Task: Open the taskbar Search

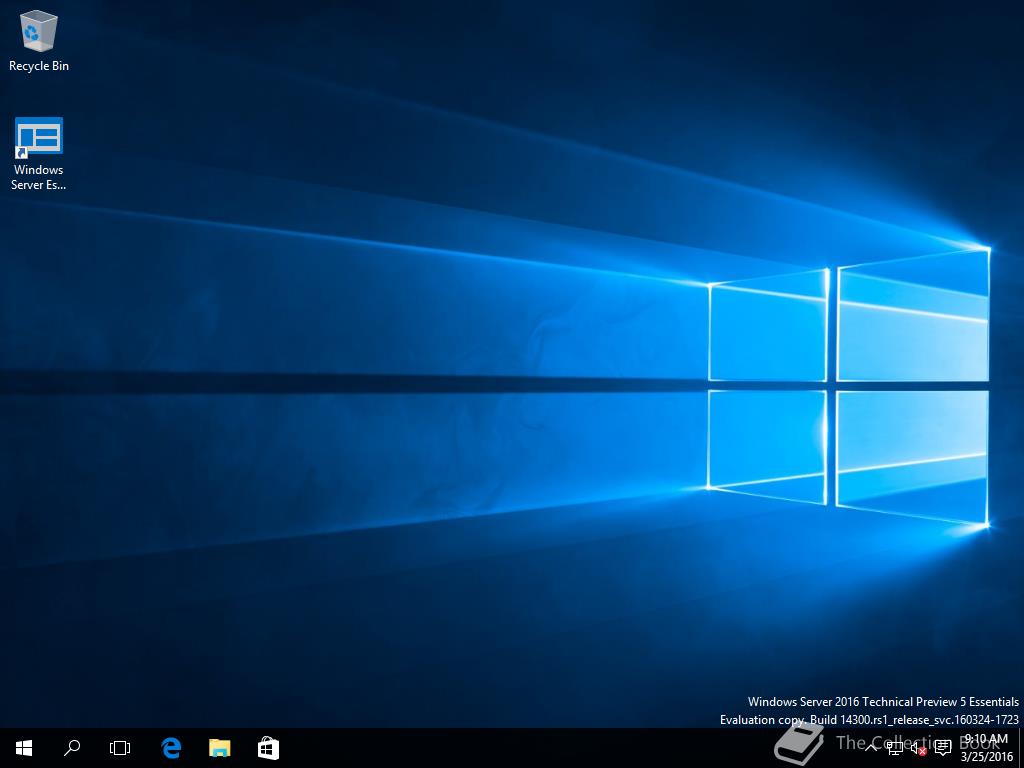Action: (x=72, y=748)
